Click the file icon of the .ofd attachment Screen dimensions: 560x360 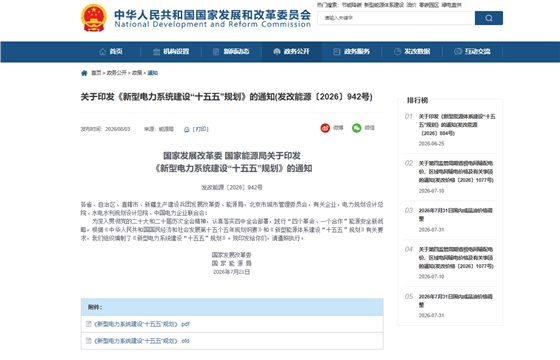pyautogui.click(x=89, y=341)
